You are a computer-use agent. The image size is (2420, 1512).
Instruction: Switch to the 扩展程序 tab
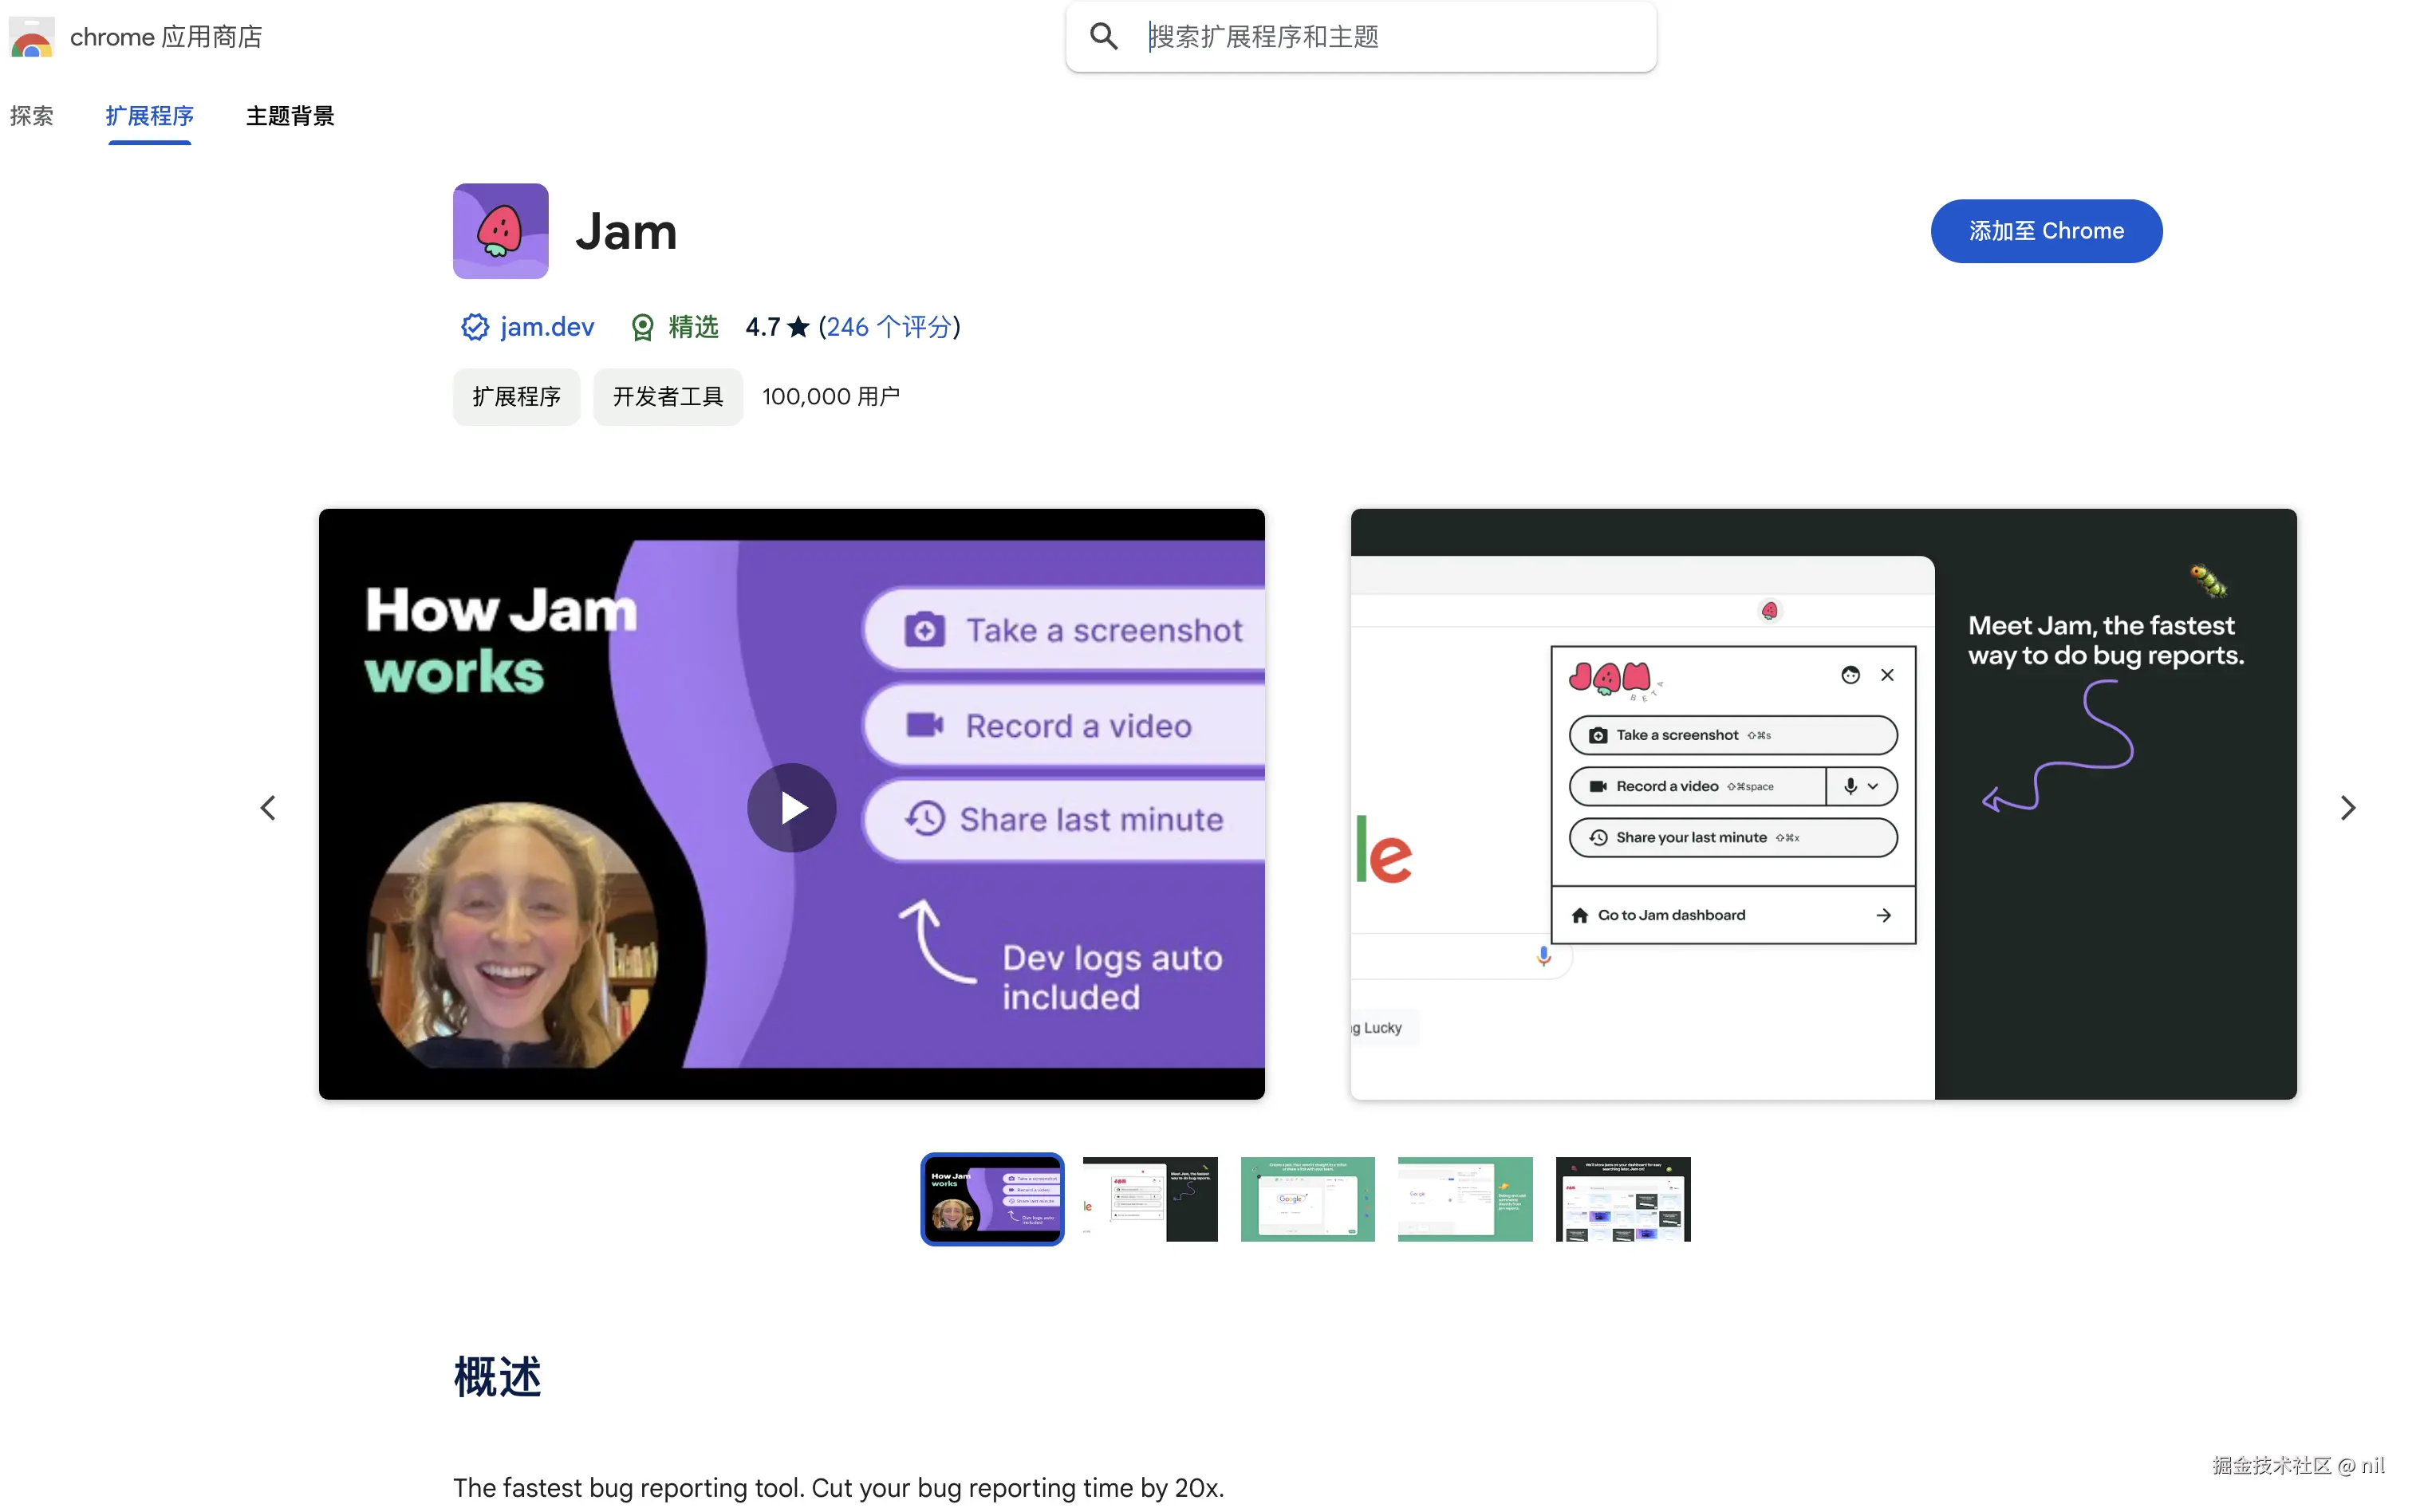point(150,116)
